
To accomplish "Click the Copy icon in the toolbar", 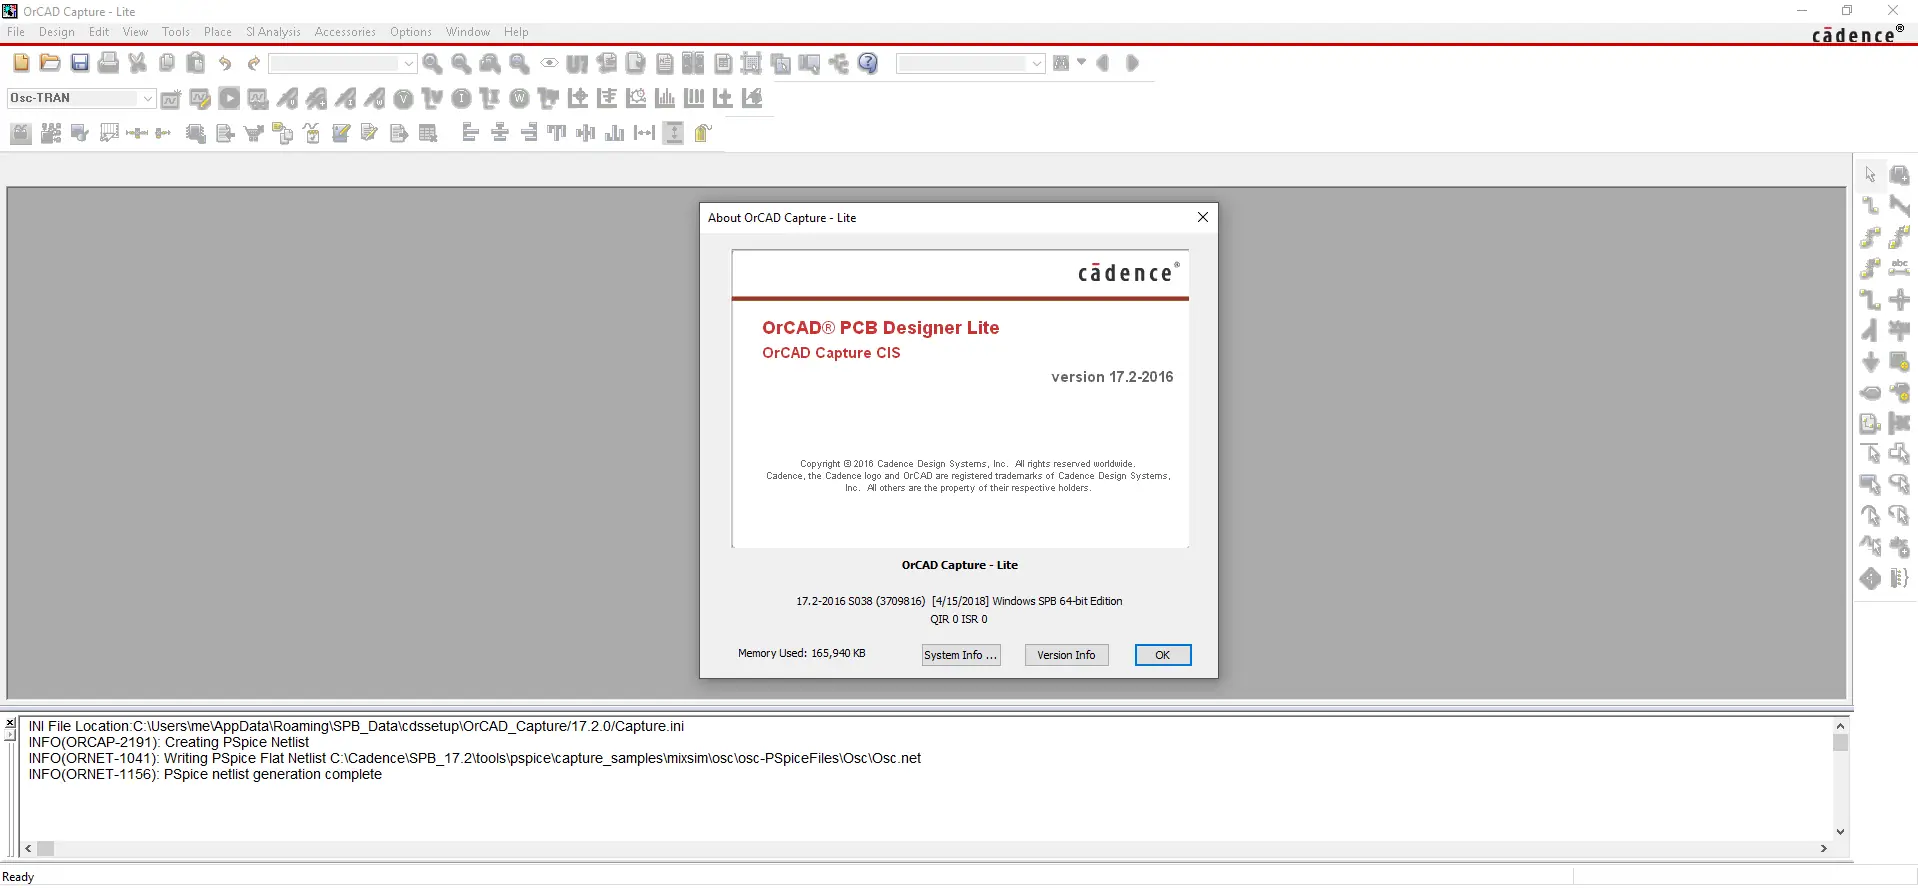I will (x=167, y=63).
